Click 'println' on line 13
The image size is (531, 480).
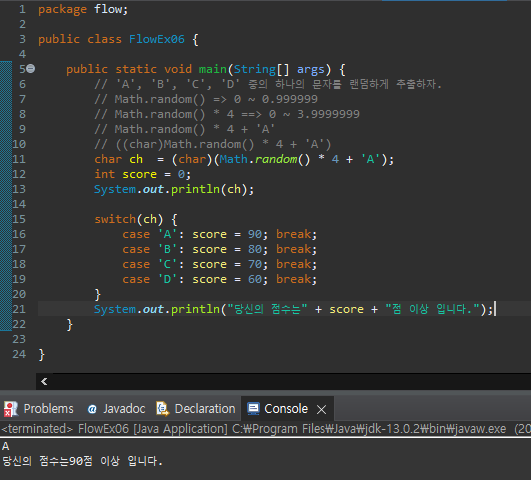tap(195, 189)
